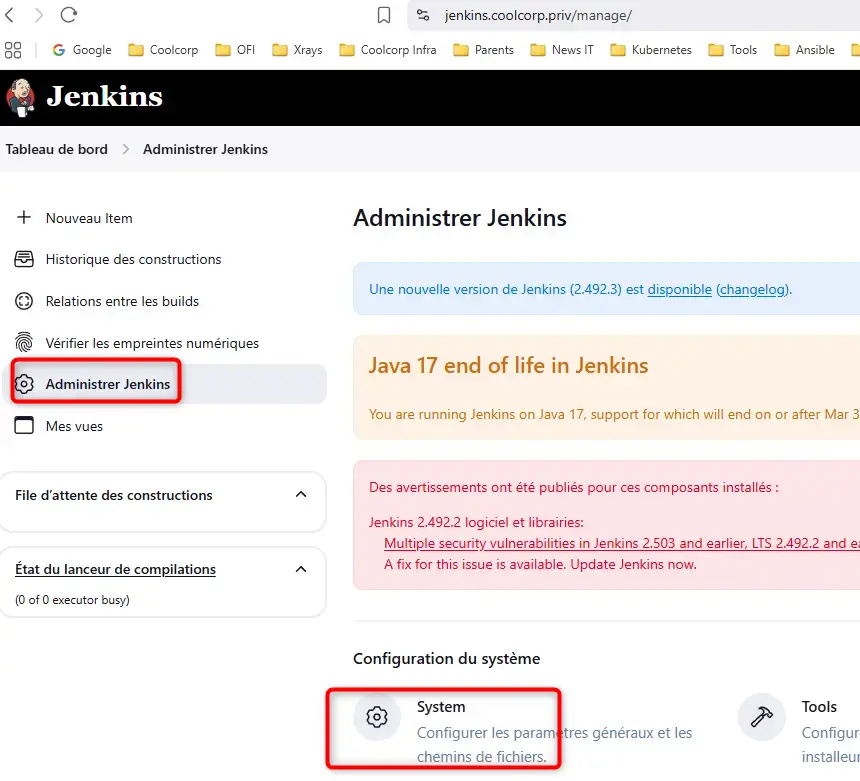The height and width of the screenshot is (781, 860).
Task: Click the plus icon for Nouveau Item
Action: [24, 217]
